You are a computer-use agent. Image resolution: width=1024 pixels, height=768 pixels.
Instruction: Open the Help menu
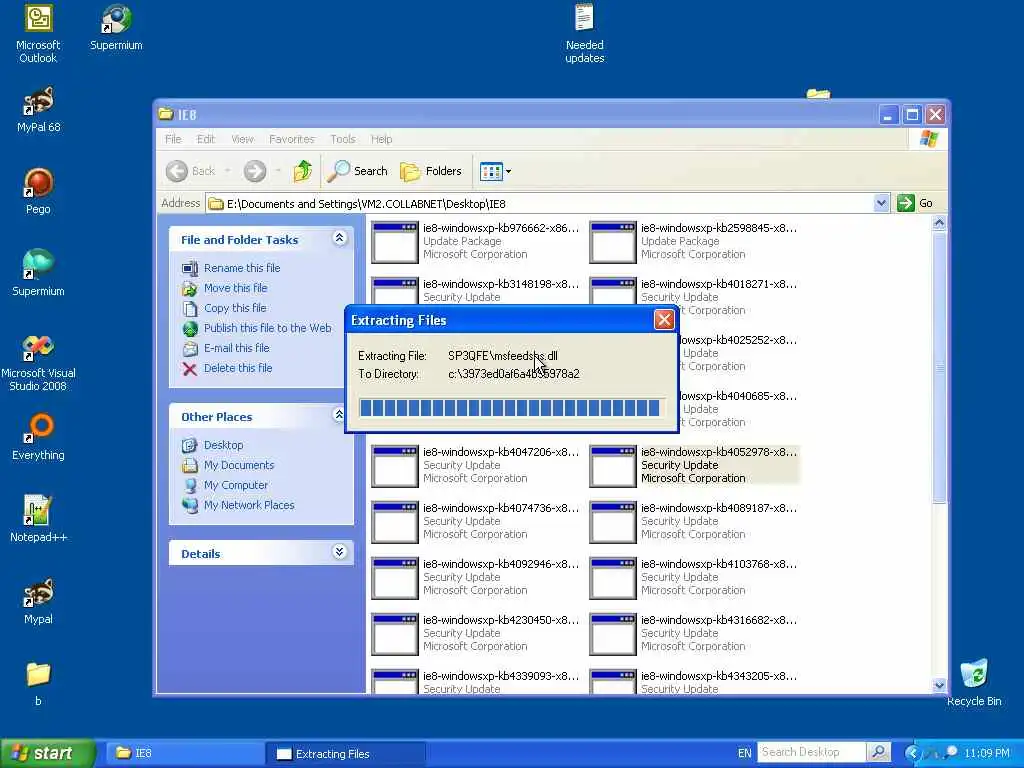point(381,139)
